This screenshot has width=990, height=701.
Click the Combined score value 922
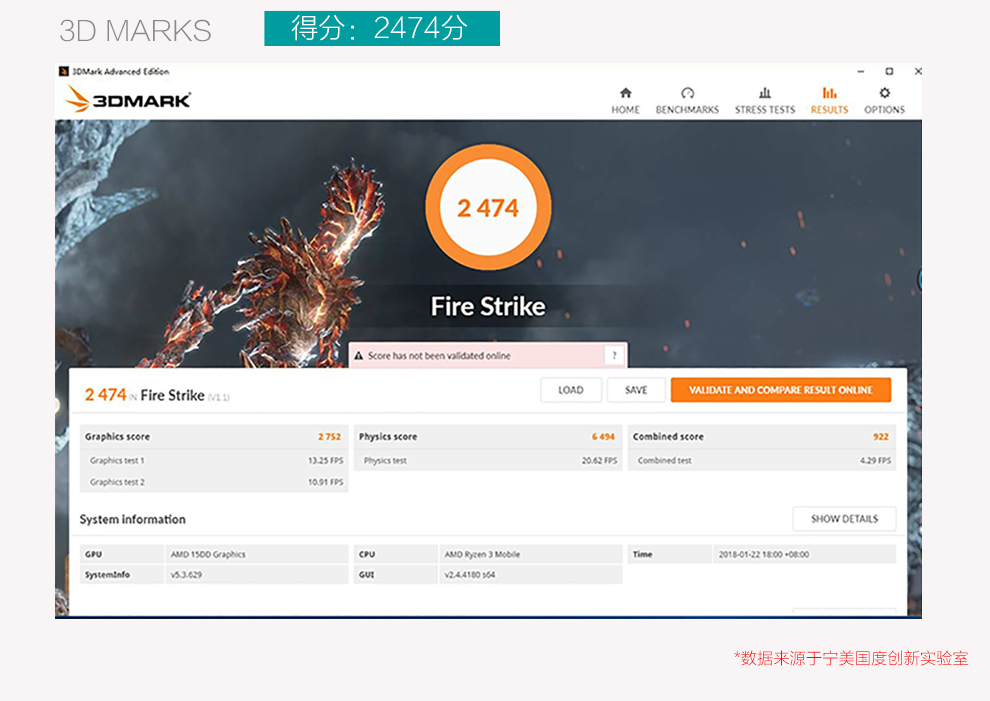[881, 436]
